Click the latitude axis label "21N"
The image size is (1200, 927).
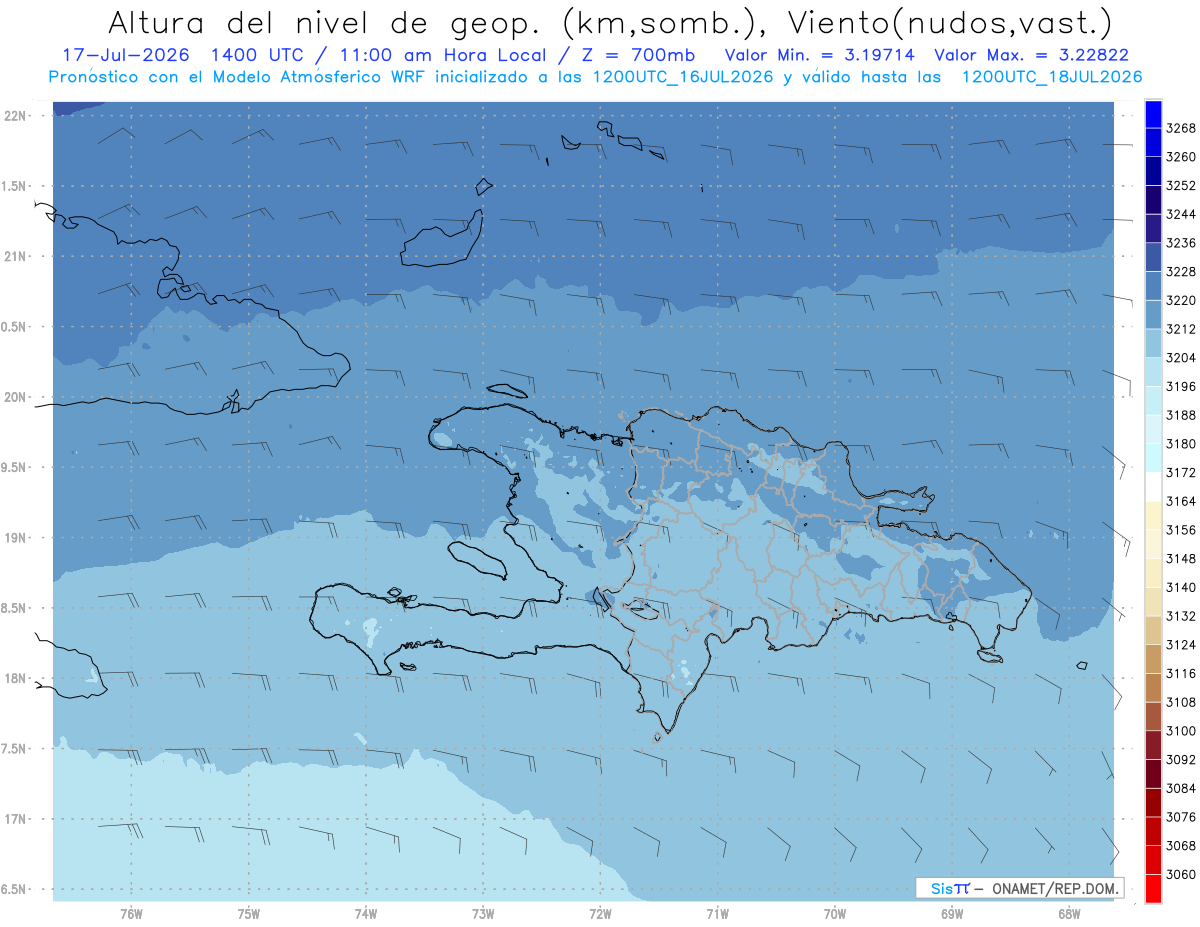(x=15, y=257)
